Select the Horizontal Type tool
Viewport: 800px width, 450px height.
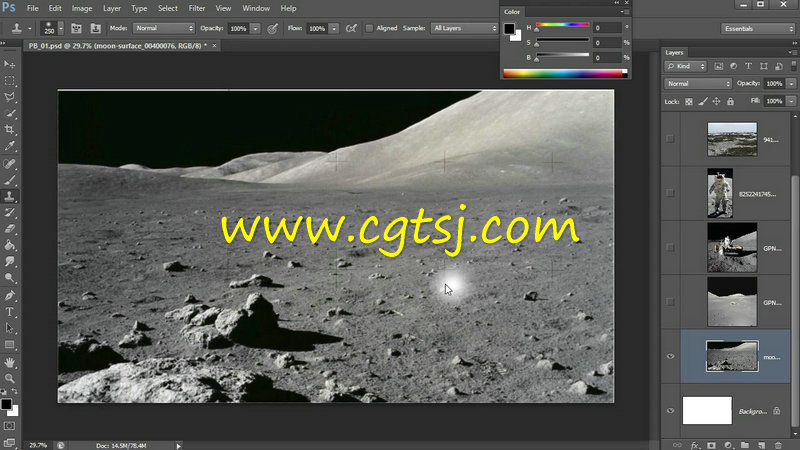tap(9, 312)
